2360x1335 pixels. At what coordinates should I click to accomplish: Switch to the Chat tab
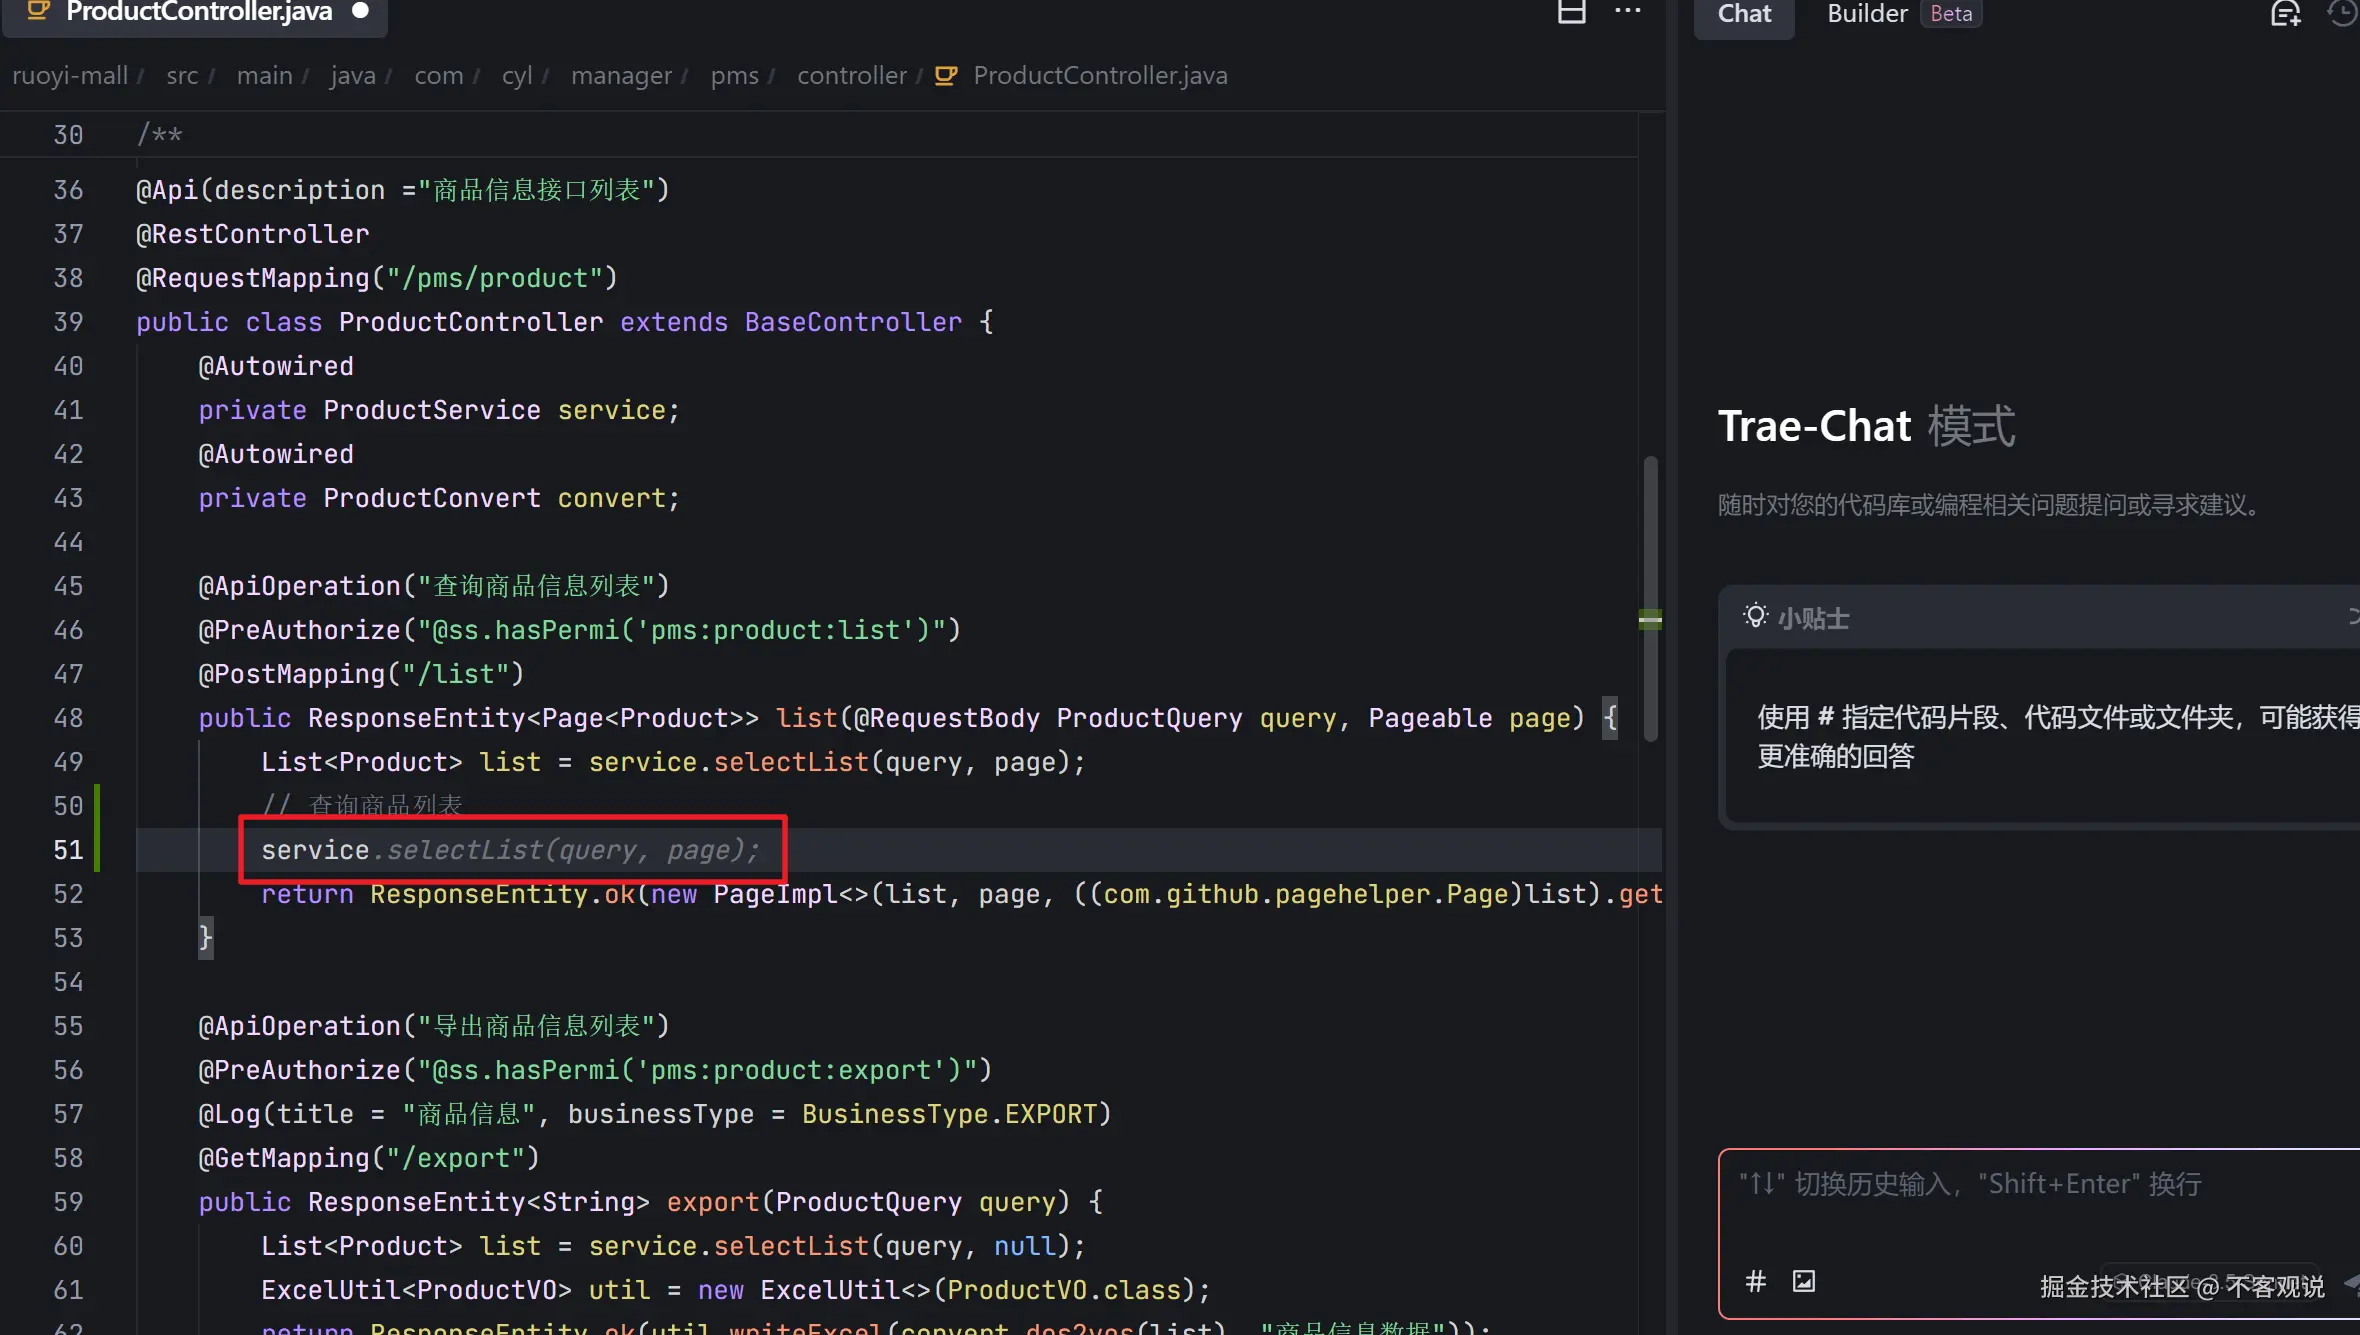pos(1744,14)
